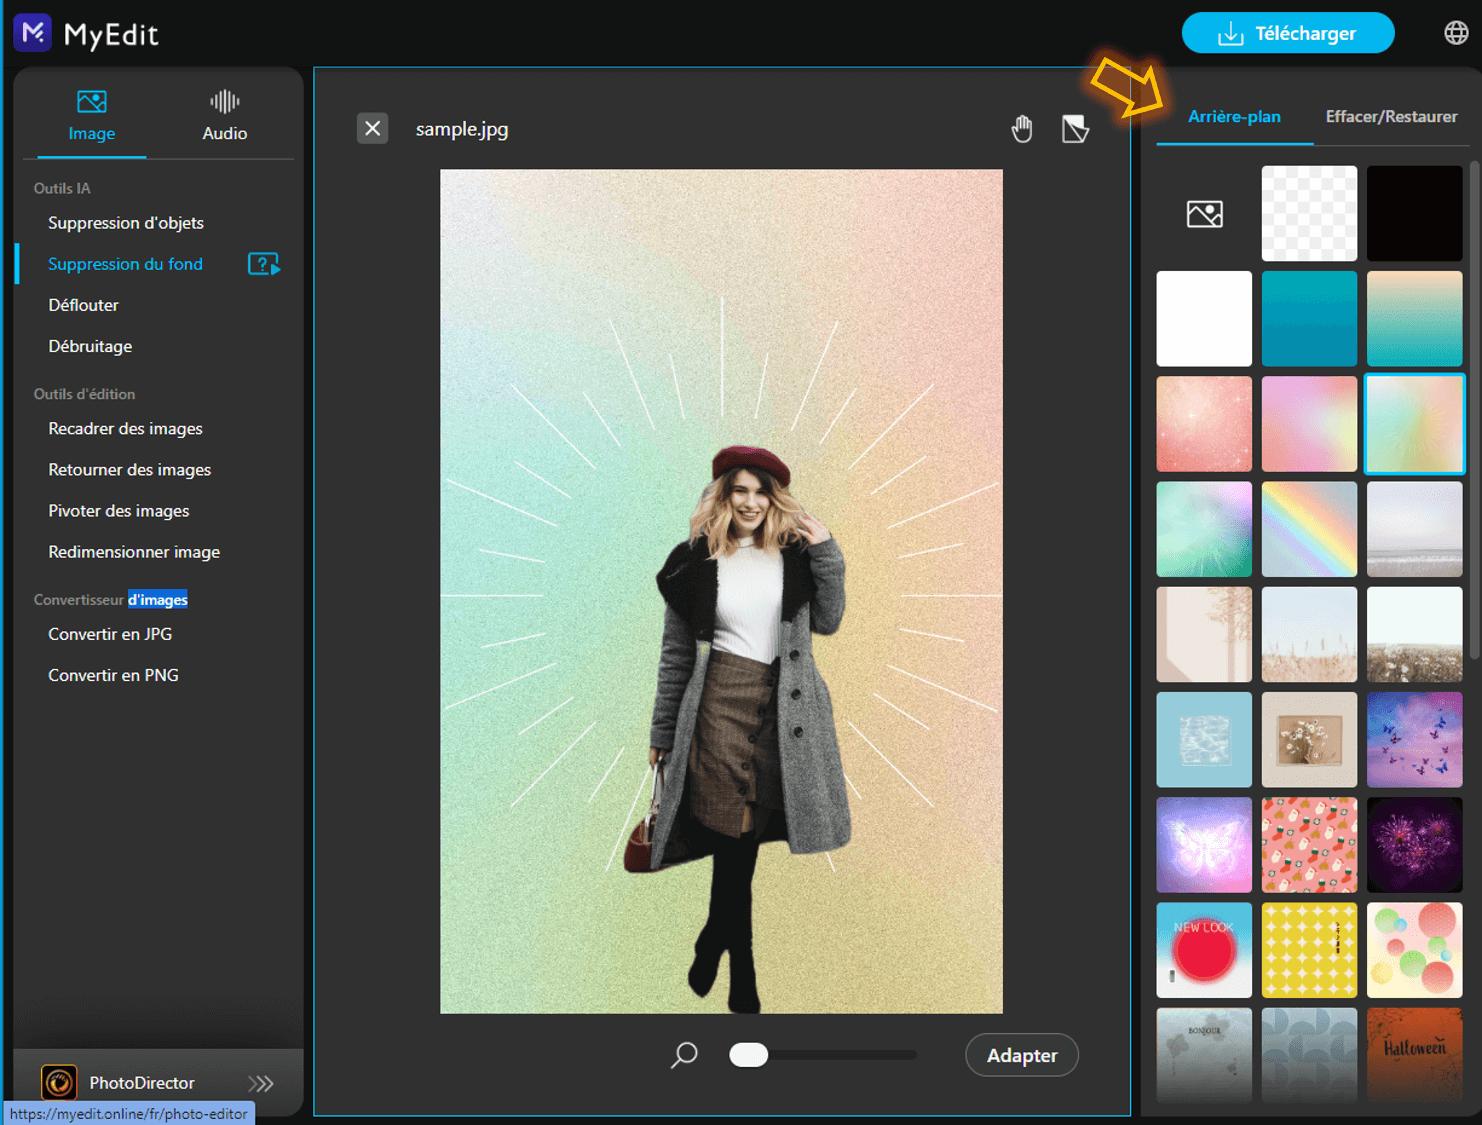The image size is (1482, 1125).
Task: Close the sample.jpg image
Action: [x=372, y=128]
